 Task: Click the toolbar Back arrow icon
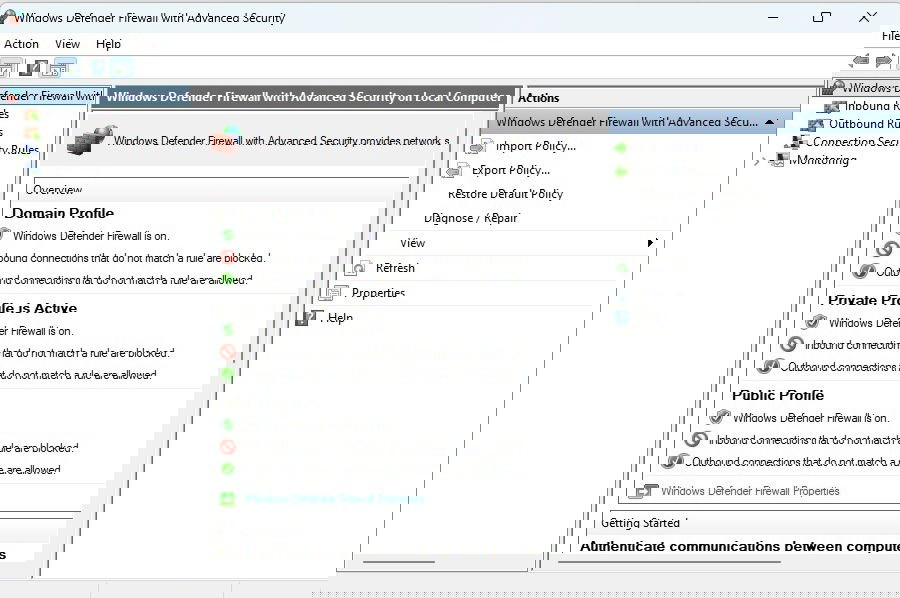click(860, 60)
